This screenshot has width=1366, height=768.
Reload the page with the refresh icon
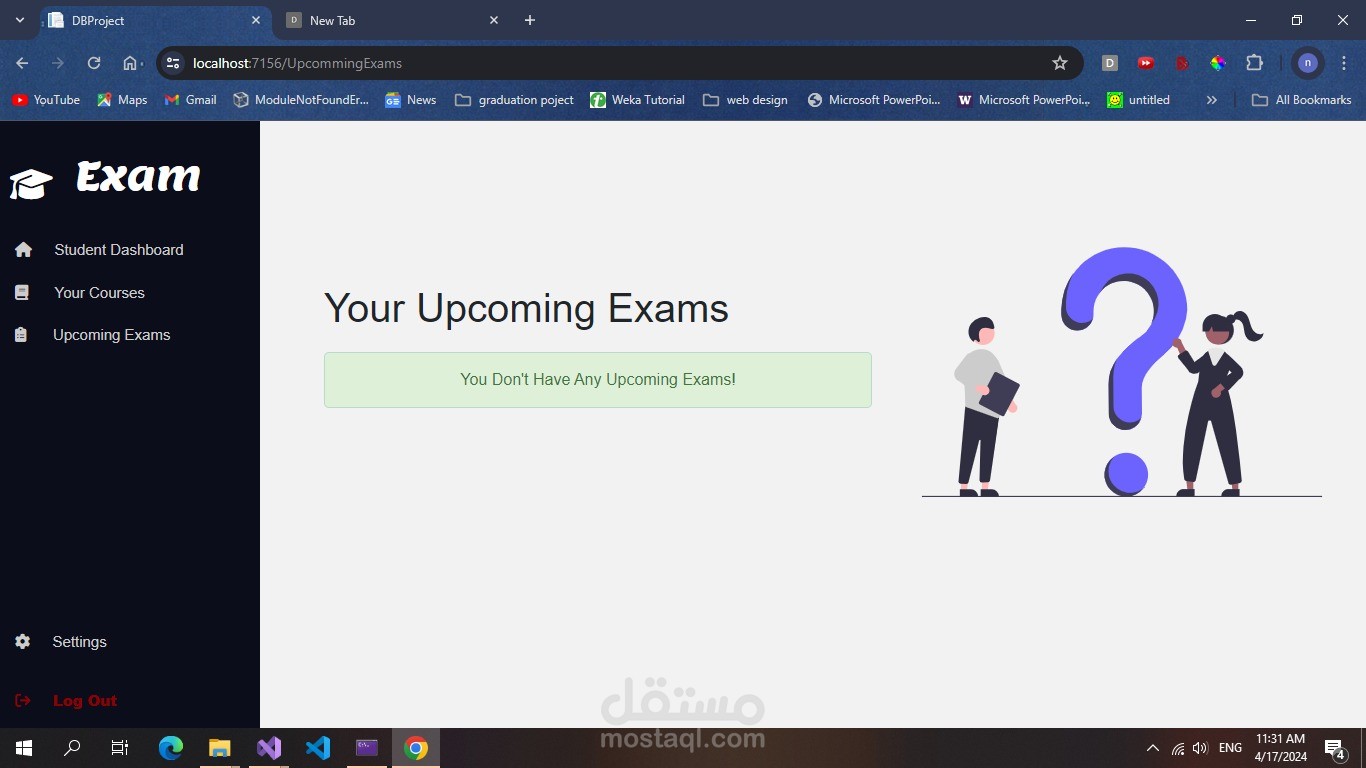click(x=93, y=62)
